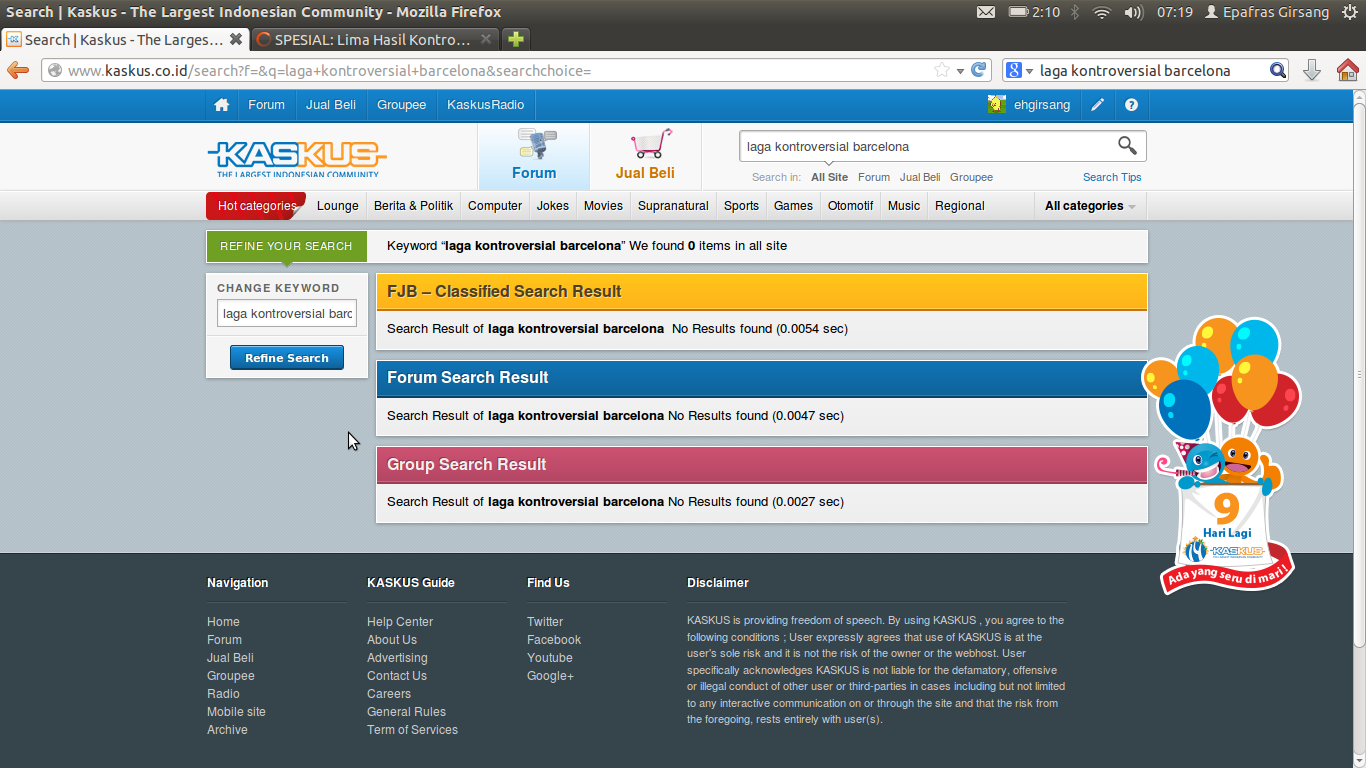The height and width of the screenshot is (768, 1366).
Task: Click the birthday balloons 9 Hari Lagi banner
Action: 1222,455
